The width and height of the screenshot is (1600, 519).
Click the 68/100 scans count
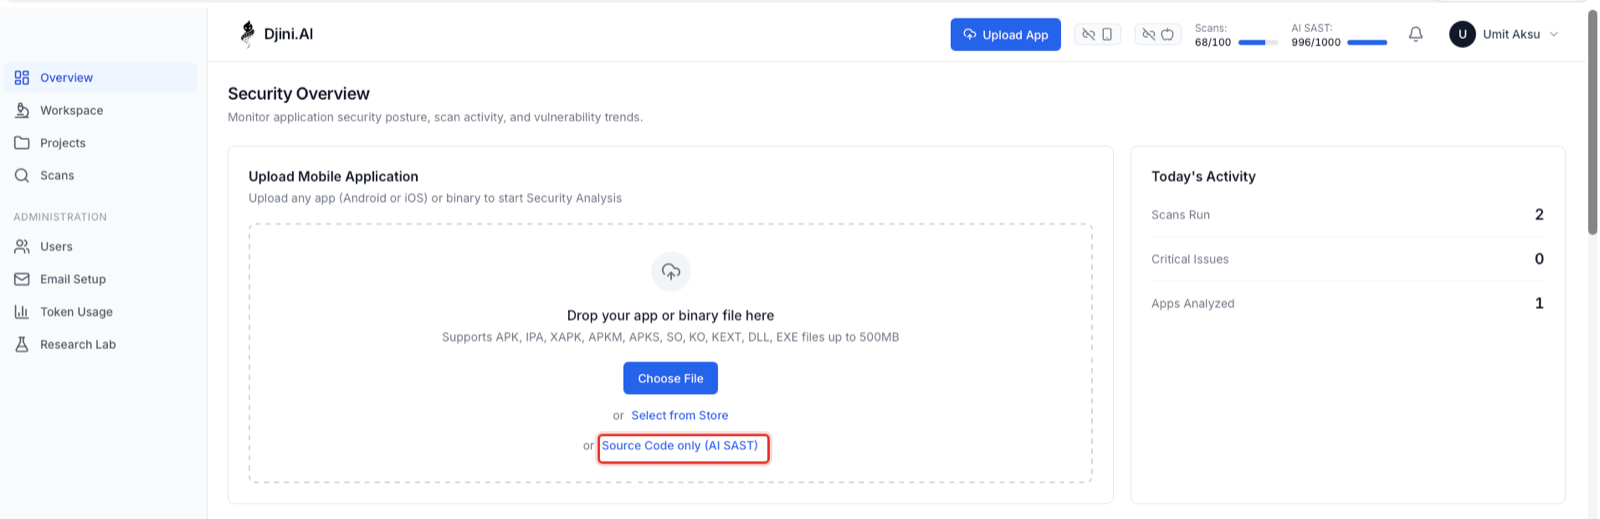point(1213,43)
